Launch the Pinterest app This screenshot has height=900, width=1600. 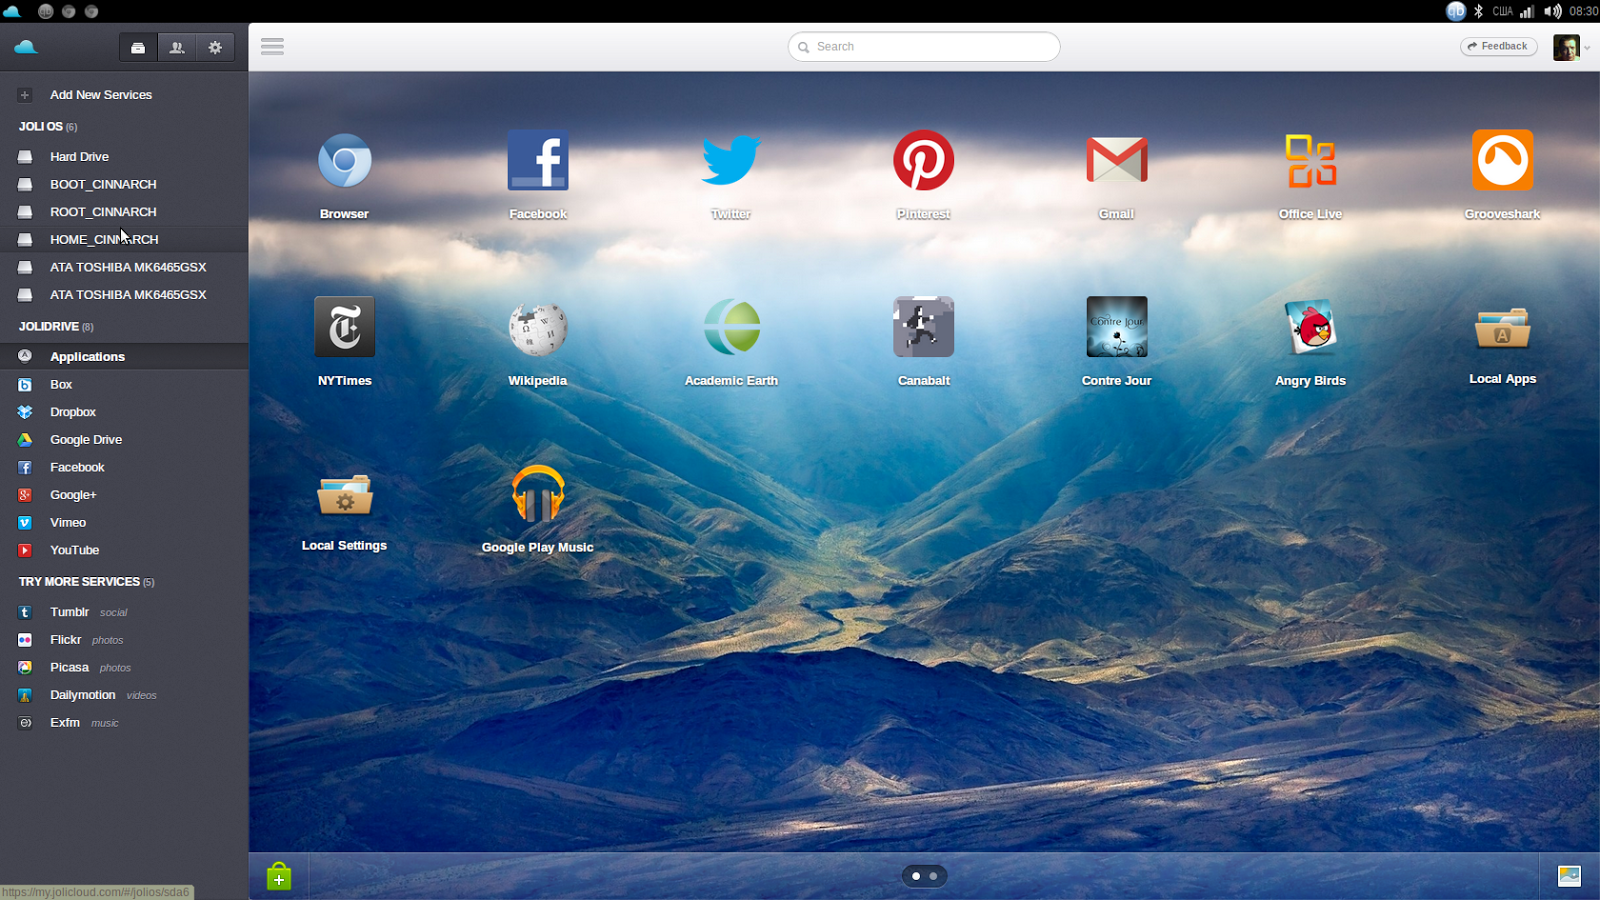(924, 161)
